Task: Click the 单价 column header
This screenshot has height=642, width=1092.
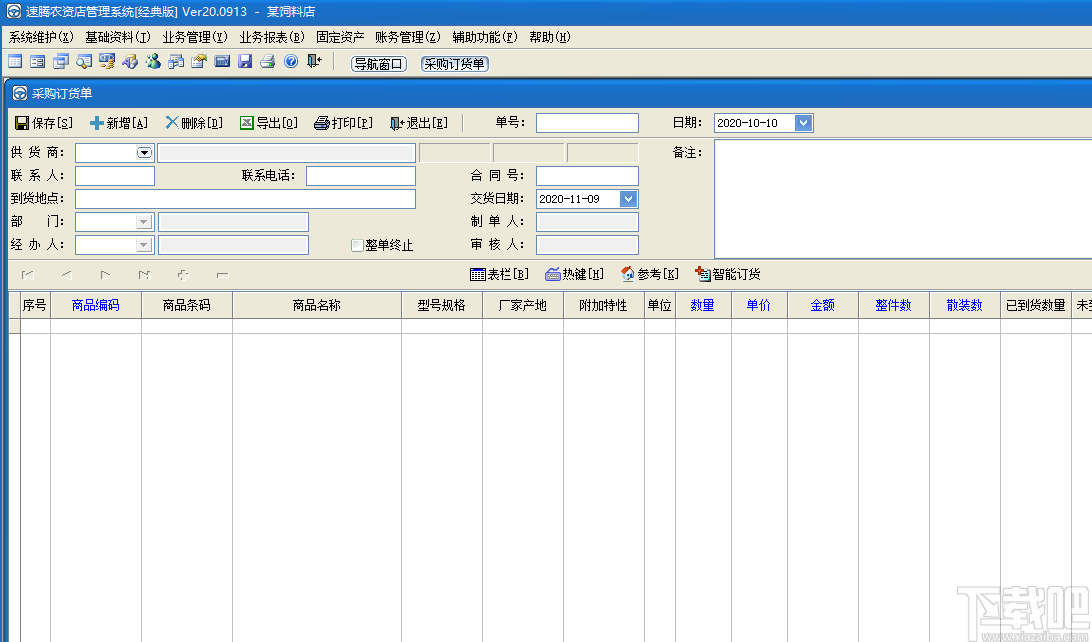Action: tap(759, 305)
